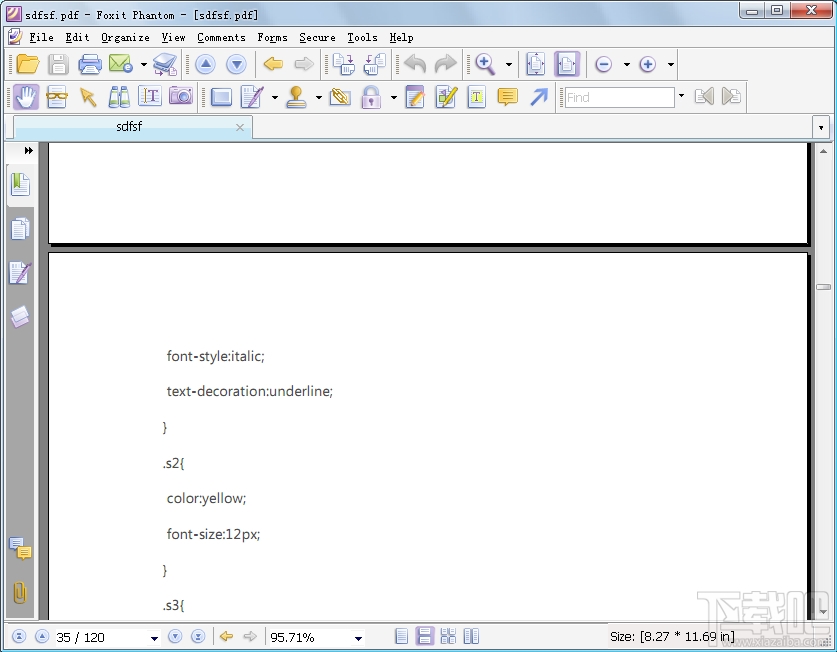Open the padlock security dropdown arrow
Viewport: 837px width, 652px height.
393,97
